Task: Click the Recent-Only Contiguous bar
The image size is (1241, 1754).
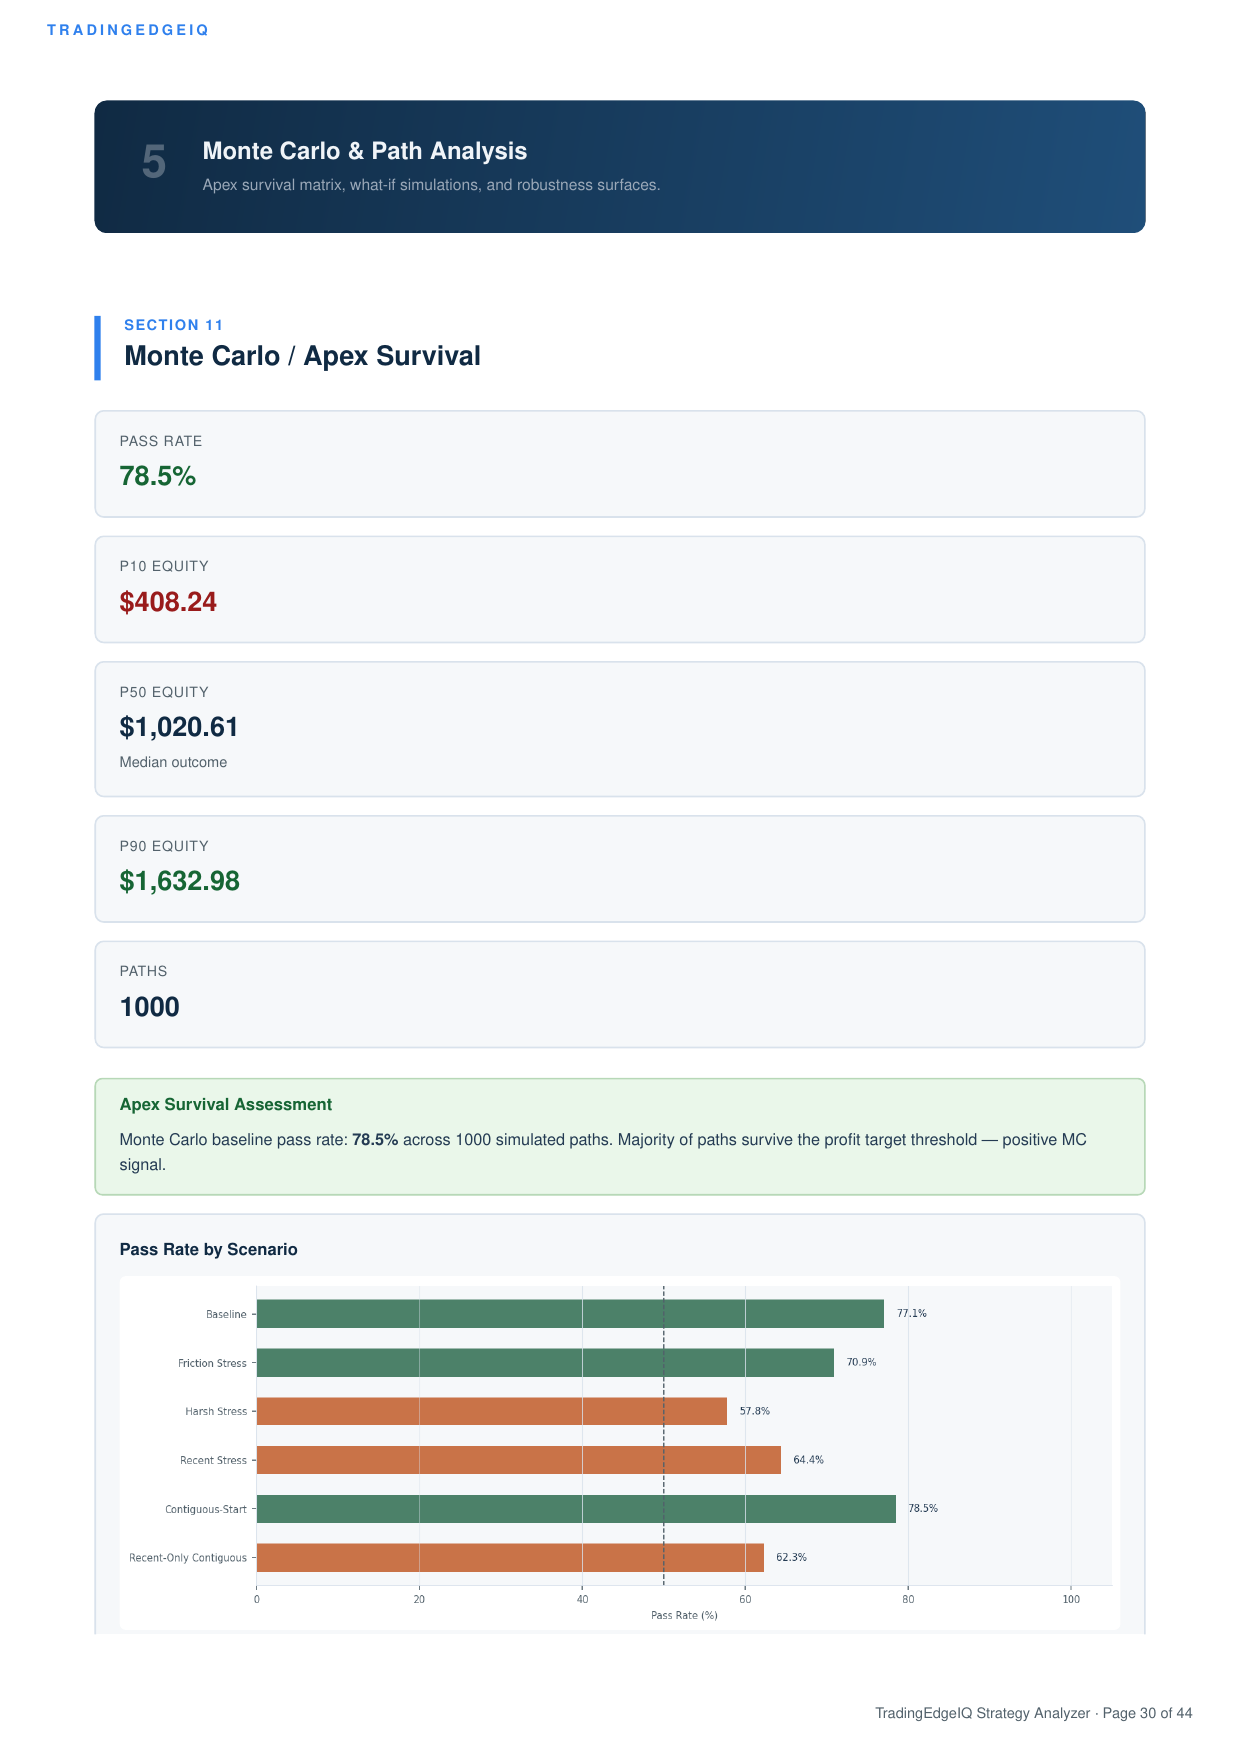Action: coord(510,1558)
